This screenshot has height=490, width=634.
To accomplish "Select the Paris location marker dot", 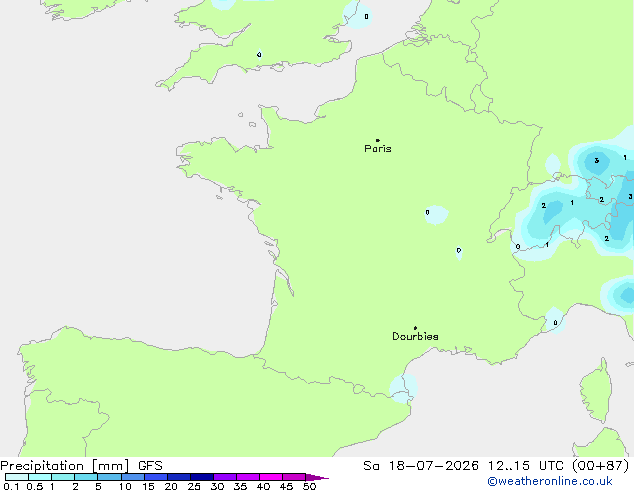I will point(378,140).
